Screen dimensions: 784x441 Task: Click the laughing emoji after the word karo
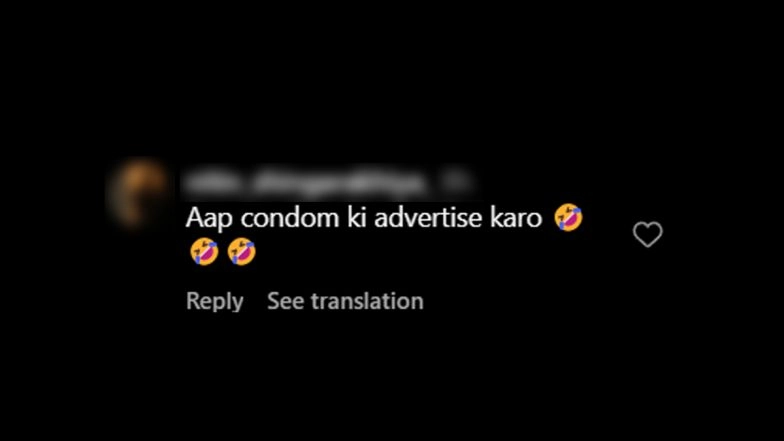[x=568, y=218]
